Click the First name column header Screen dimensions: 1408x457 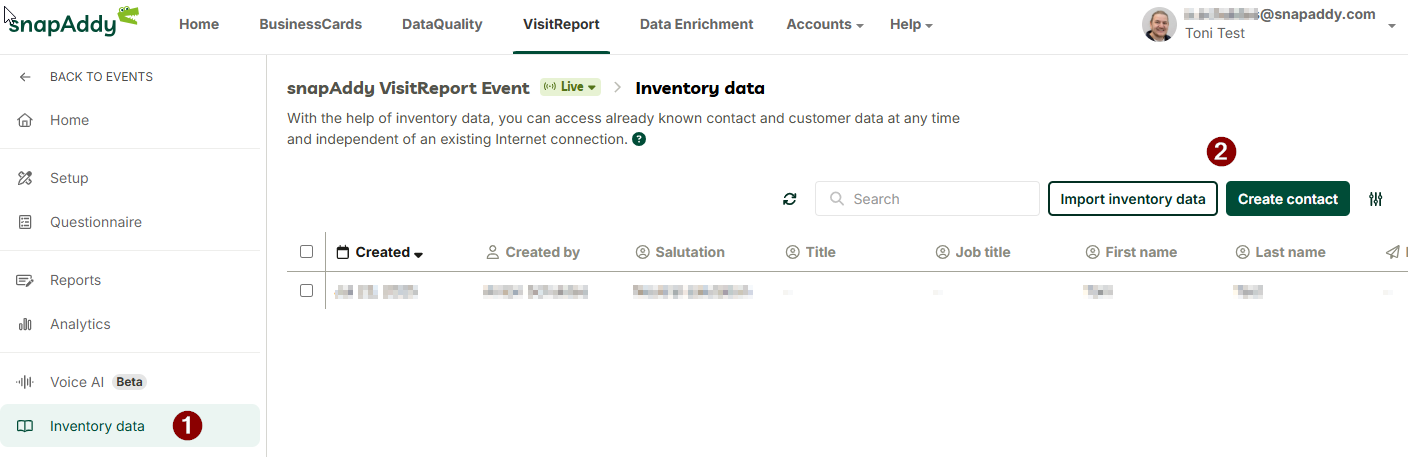pyautogui.click(x=1131, y=252)
